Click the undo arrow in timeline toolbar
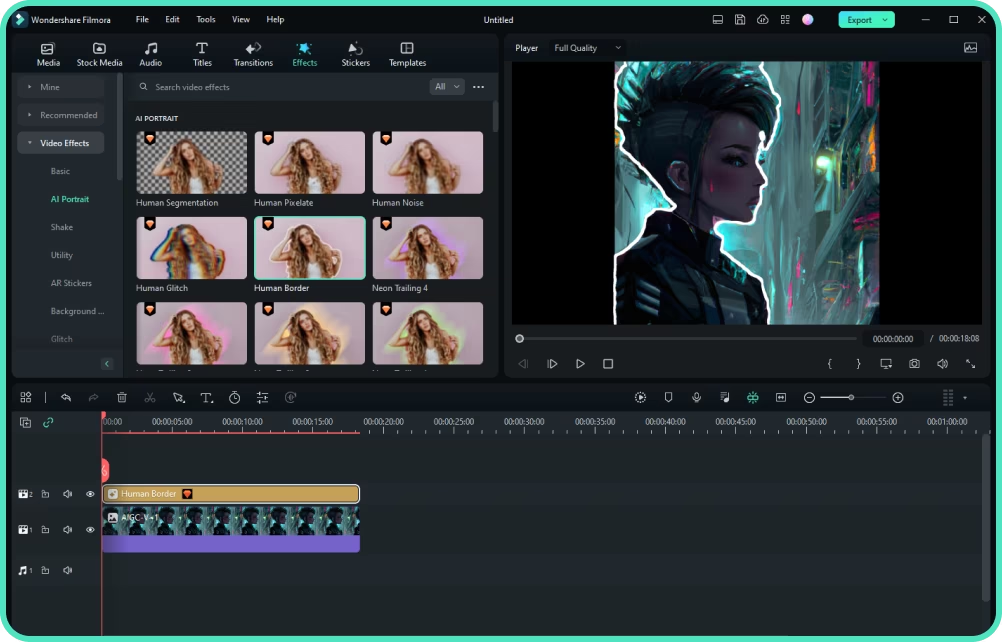Screen dimensions: 1002x642 66,397
